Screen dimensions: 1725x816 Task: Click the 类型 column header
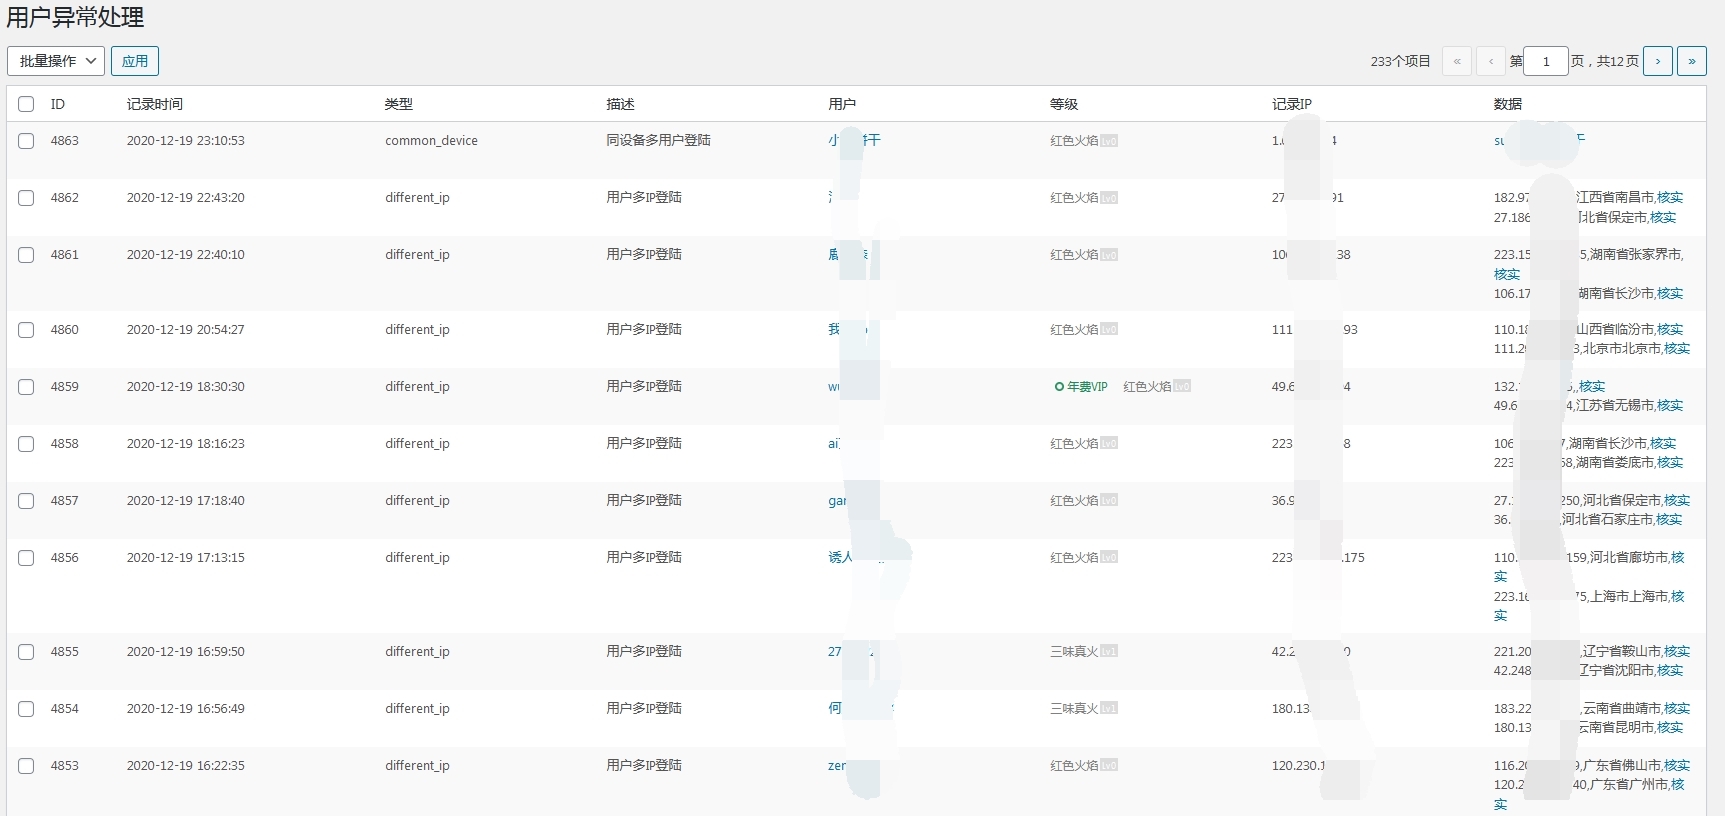coord(398,104)
